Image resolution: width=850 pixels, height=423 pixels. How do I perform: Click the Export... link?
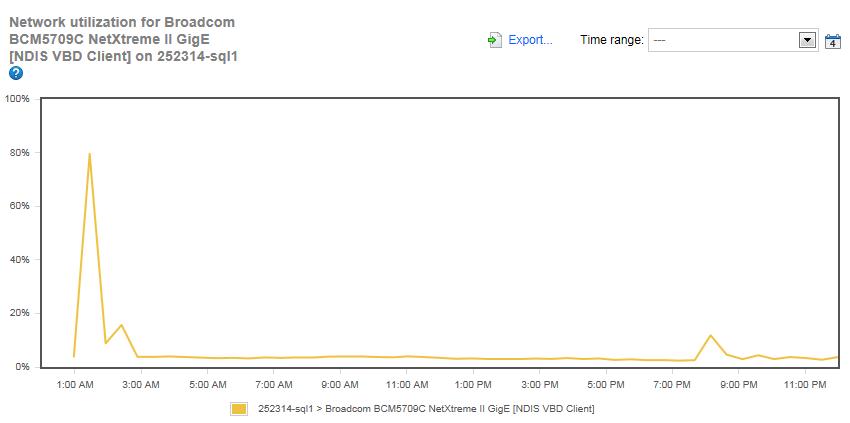(530, 40)
